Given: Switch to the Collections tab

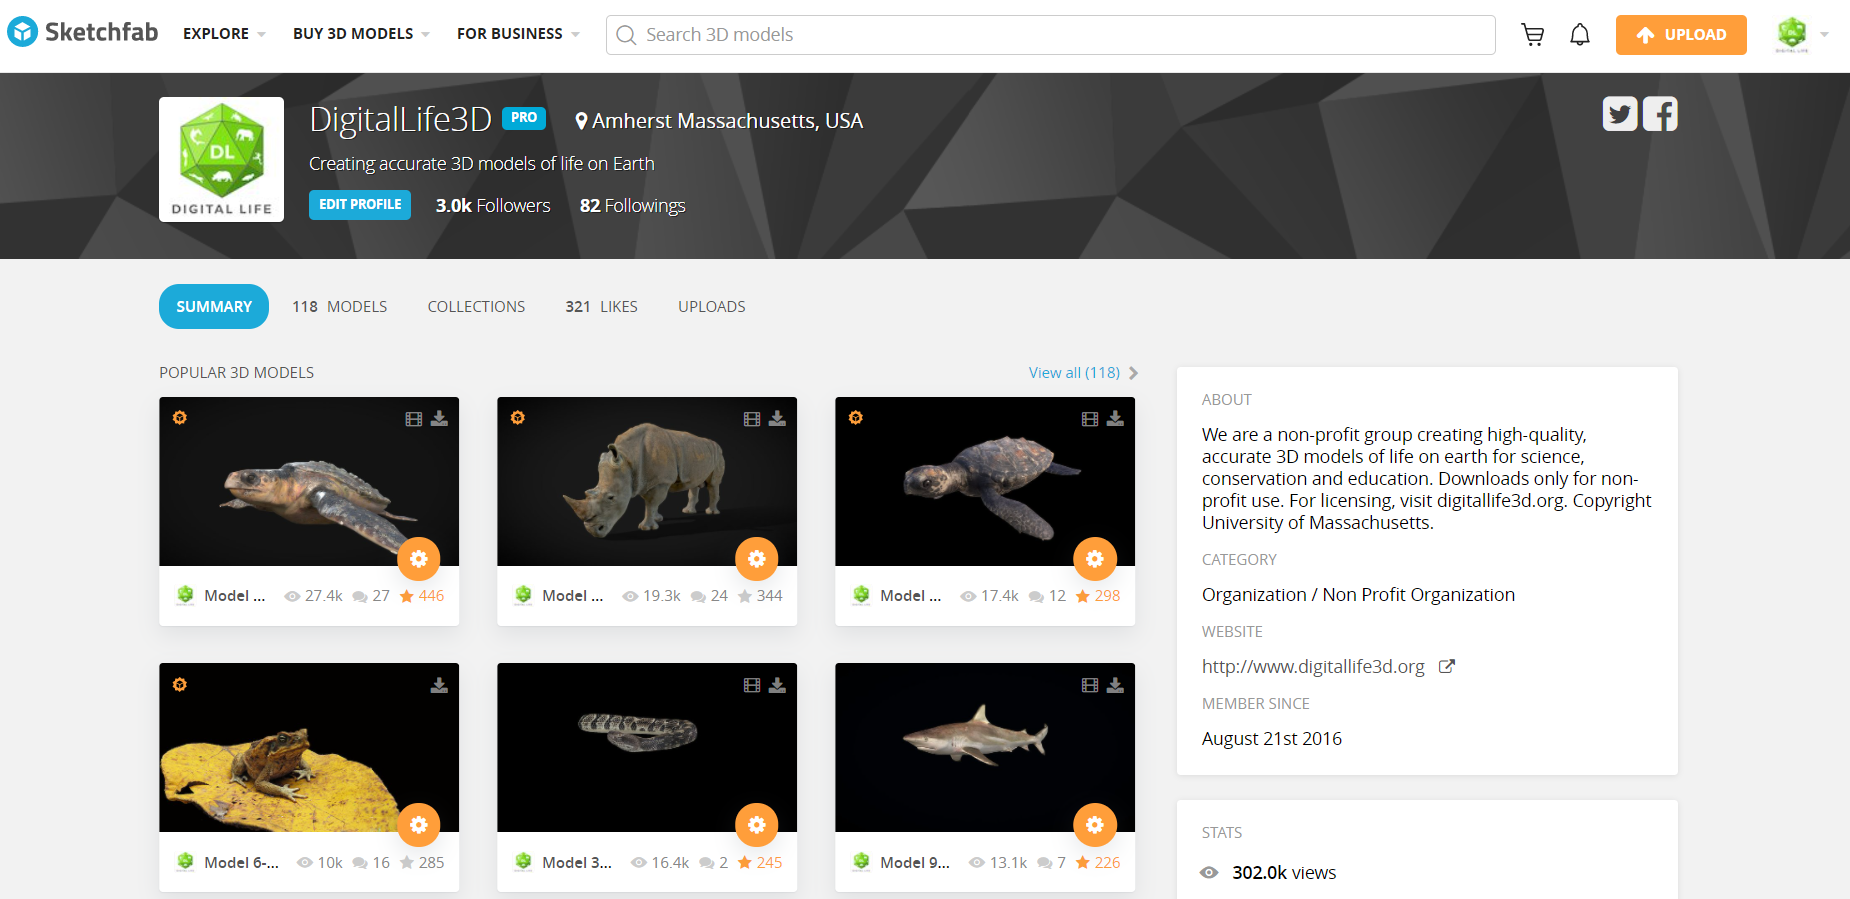Looking at the screenshot, I should pyautogui.click(x=476, y=307).
